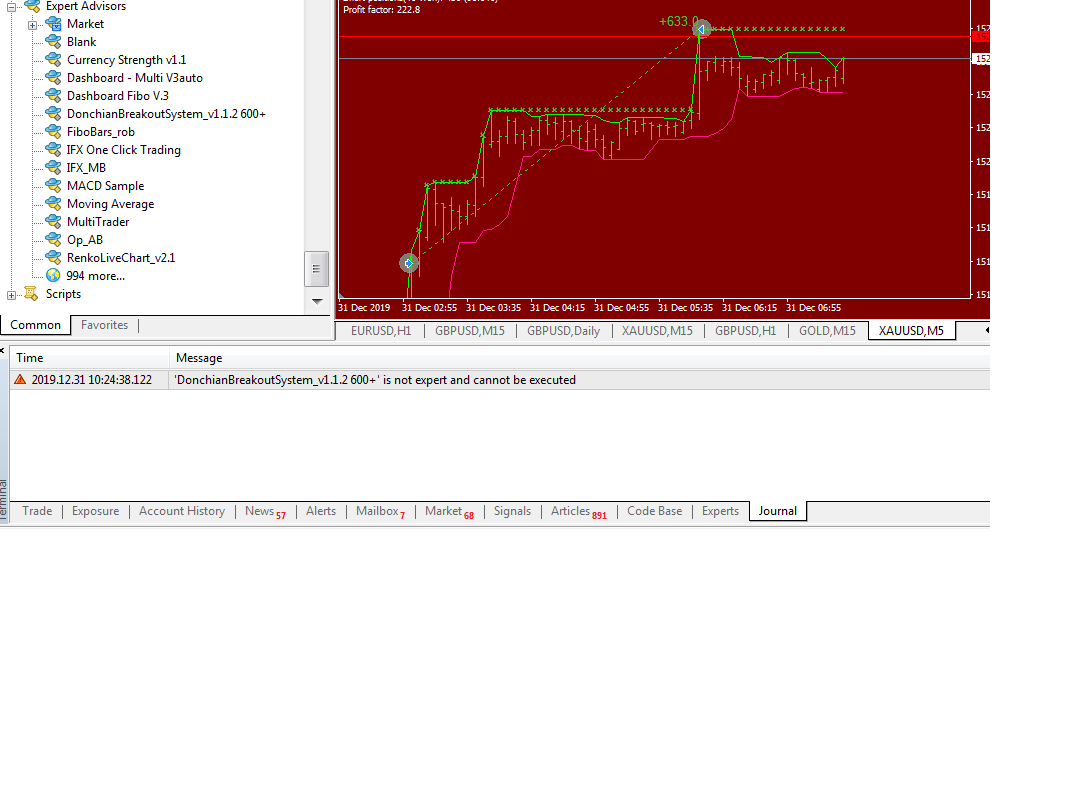Click the Market expert advisor icon
The height and width of the screenshot is (806, 1075).
(53, 24)
